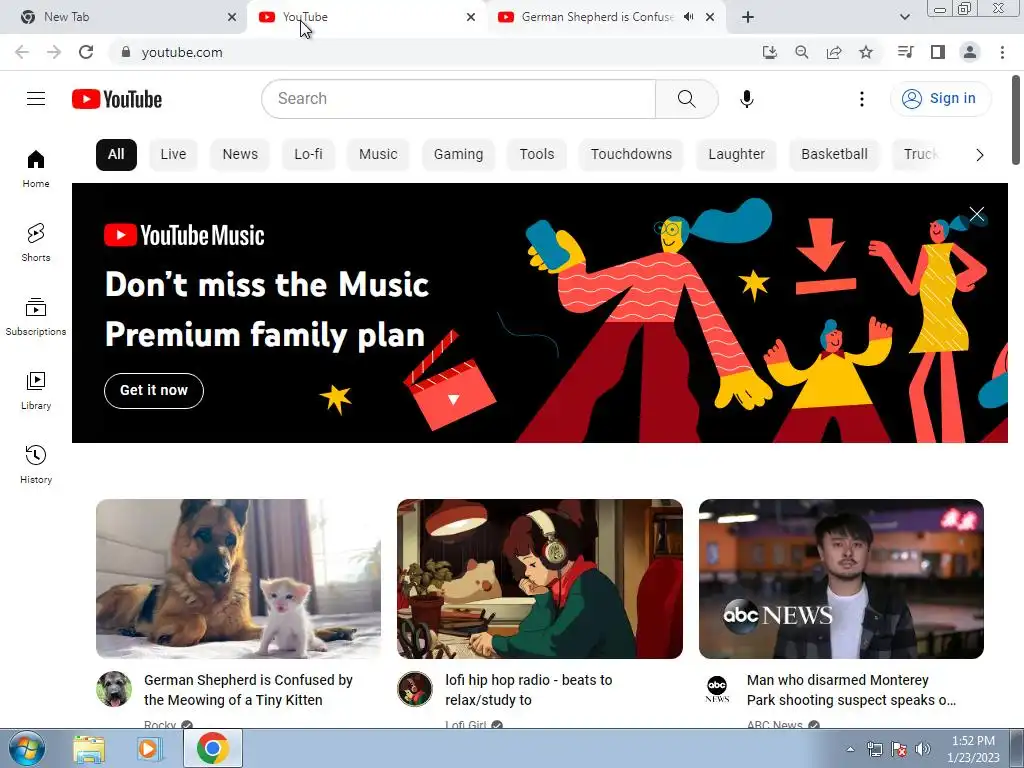Open ABC News channel avatar
This screenshot has width=1024, height=768.
[717, 689]
